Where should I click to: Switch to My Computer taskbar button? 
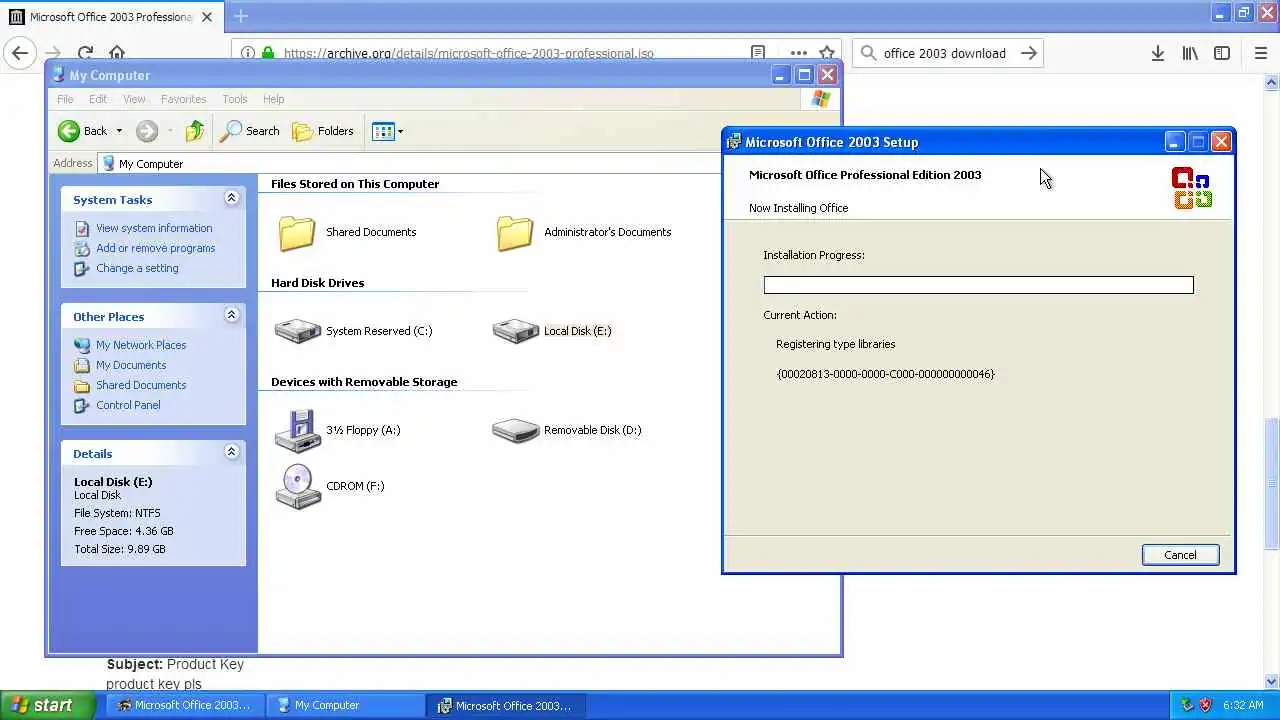pyautogui.click(x=345, y=705)
